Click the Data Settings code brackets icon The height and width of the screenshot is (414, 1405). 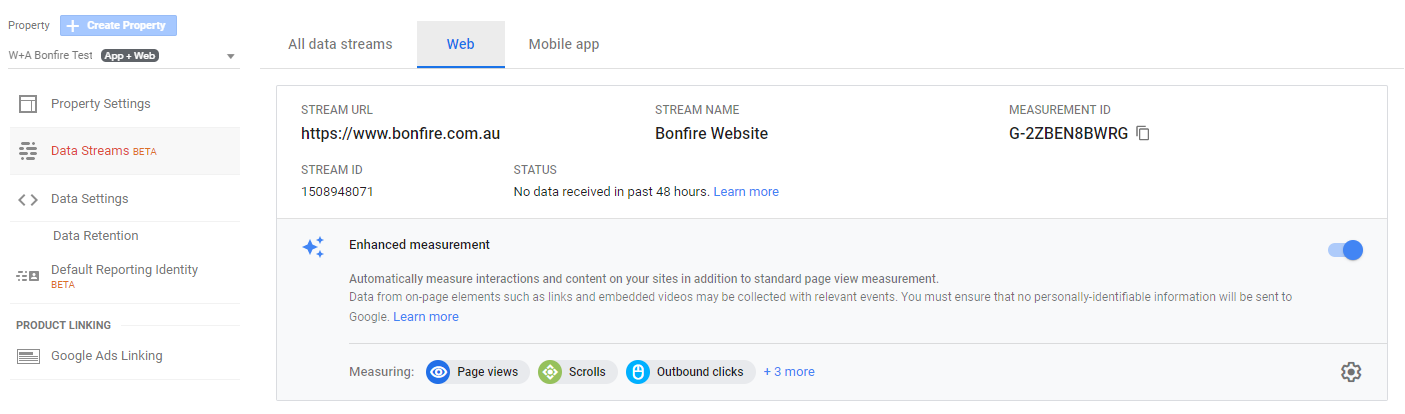[x=28, y=199]
